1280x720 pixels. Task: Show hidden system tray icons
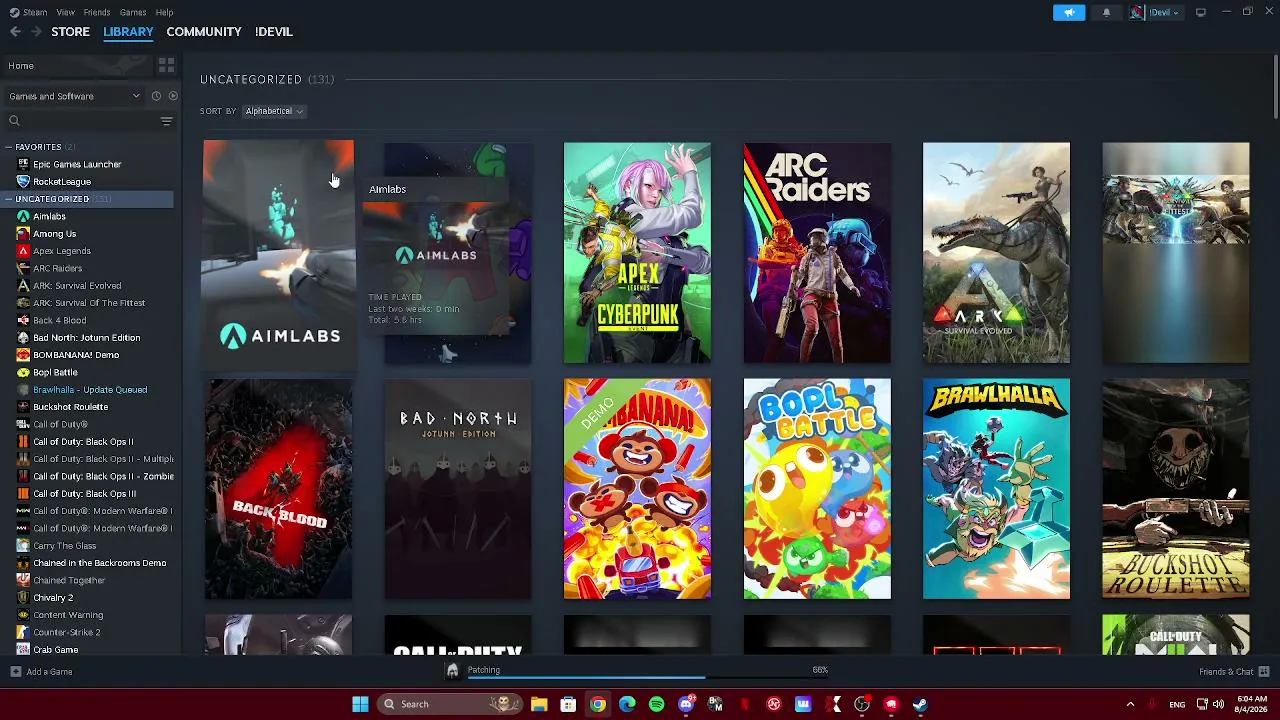1130,704
